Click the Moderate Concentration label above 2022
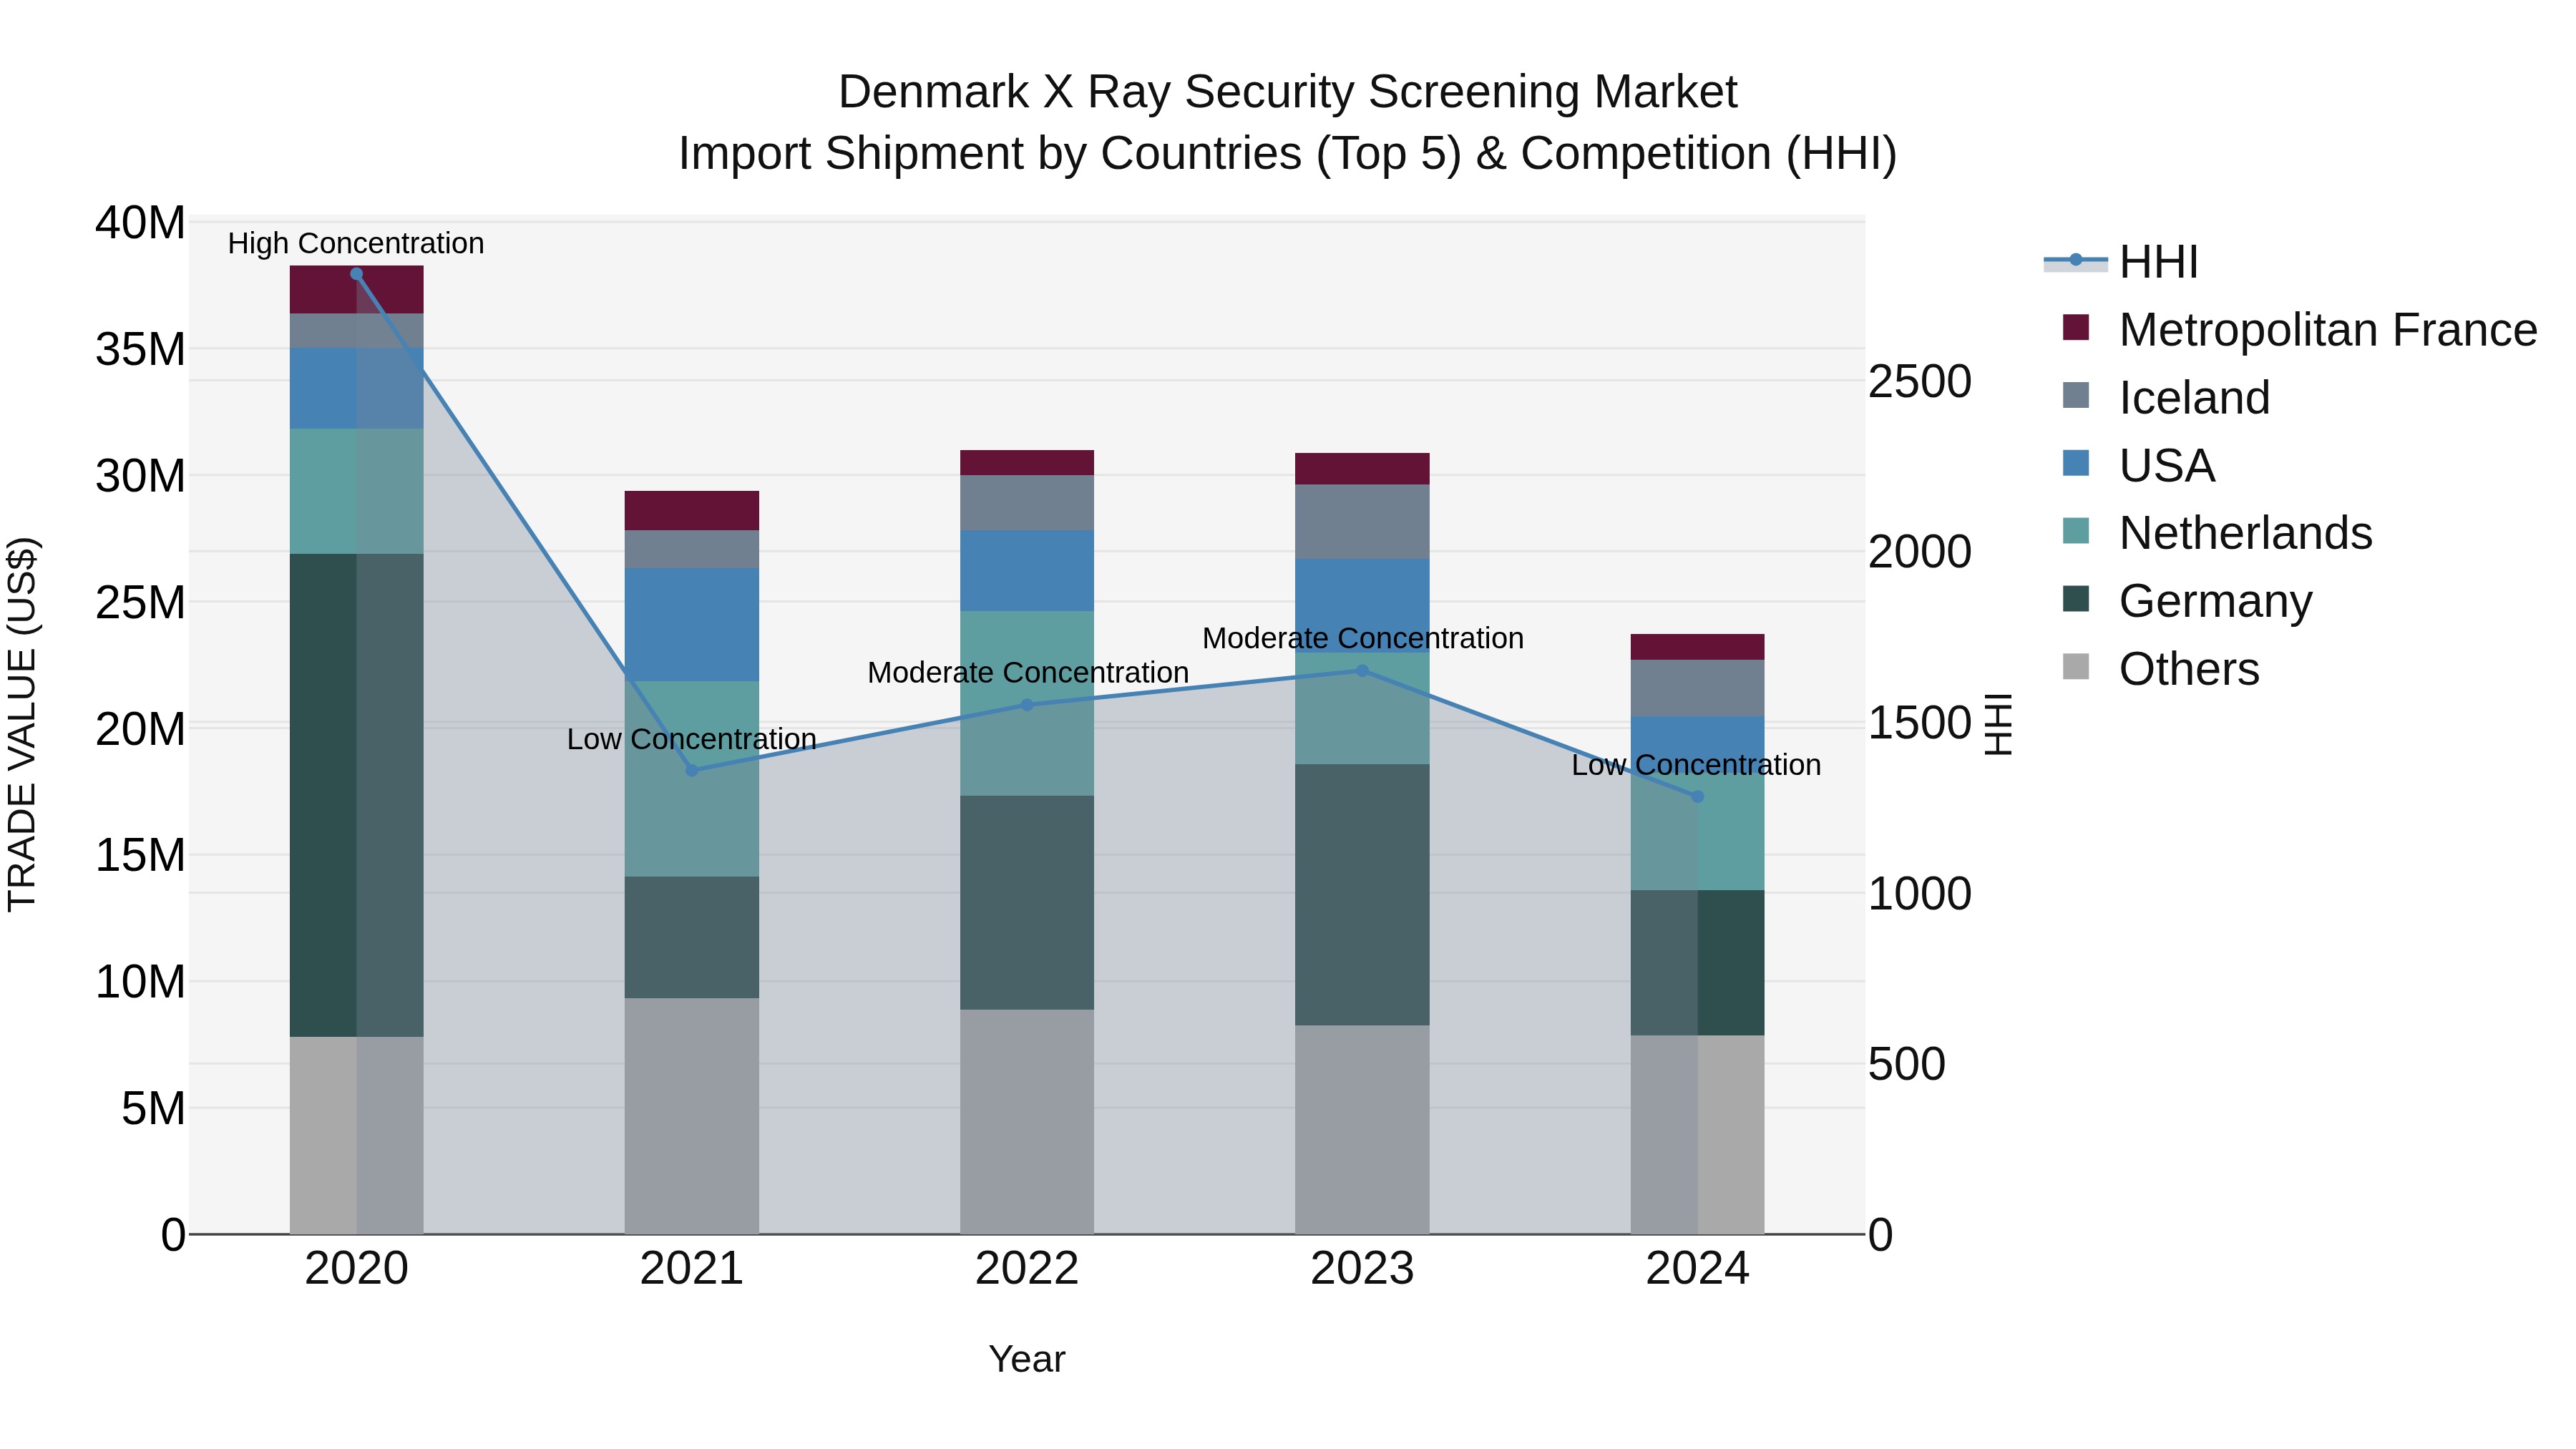This screenshot has width=2576, height=1449. pyautogui.click(x=1028, y=673)
